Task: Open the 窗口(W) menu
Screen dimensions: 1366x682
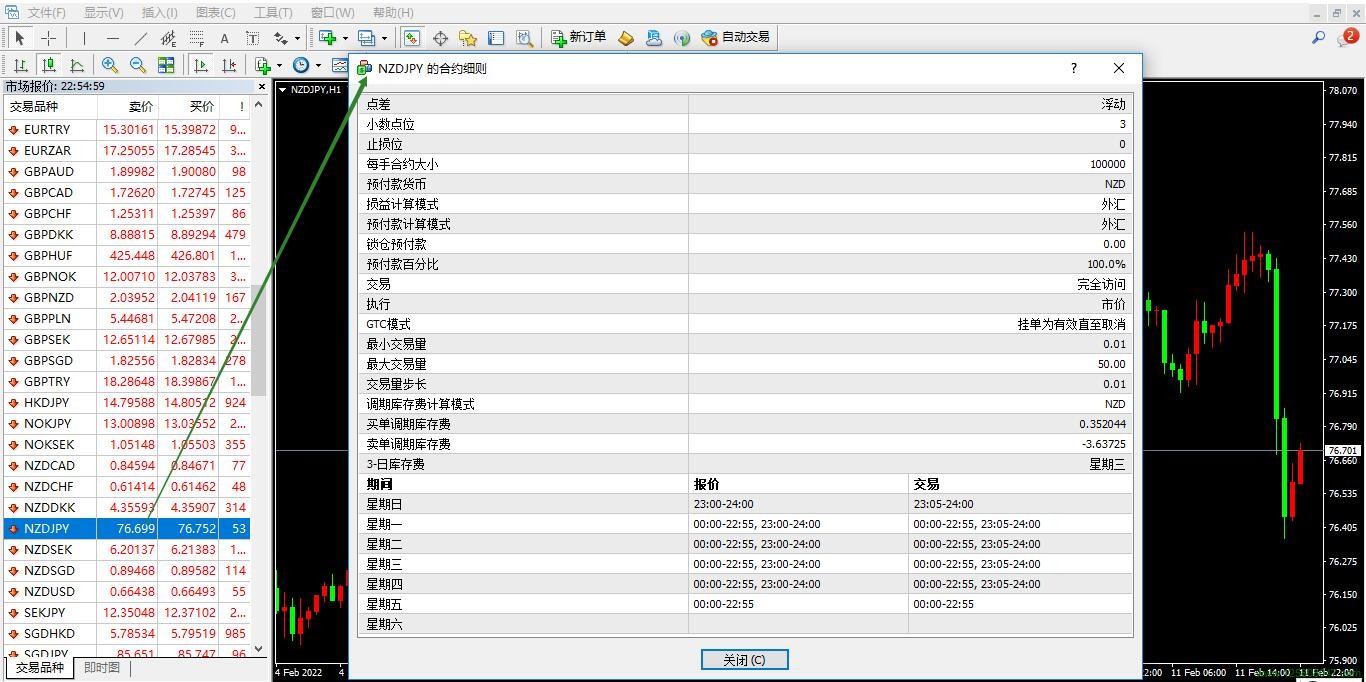Action: pyautogui.click(x=332, y=12)
